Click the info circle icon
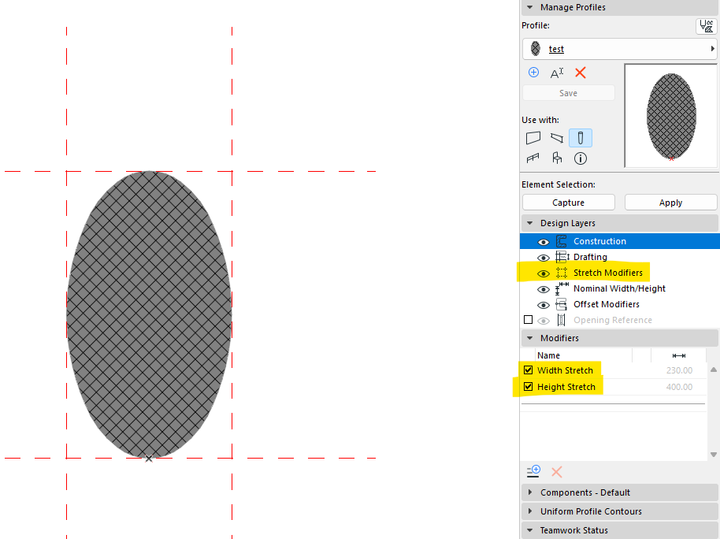 click(x=580, y=158)
